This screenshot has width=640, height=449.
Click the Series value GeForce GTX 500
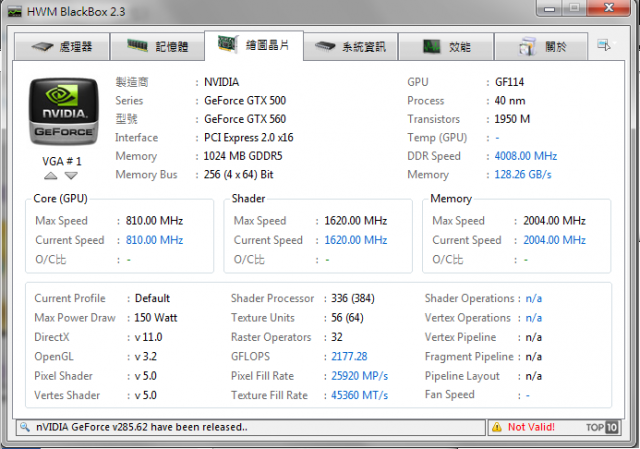[245, 100]
